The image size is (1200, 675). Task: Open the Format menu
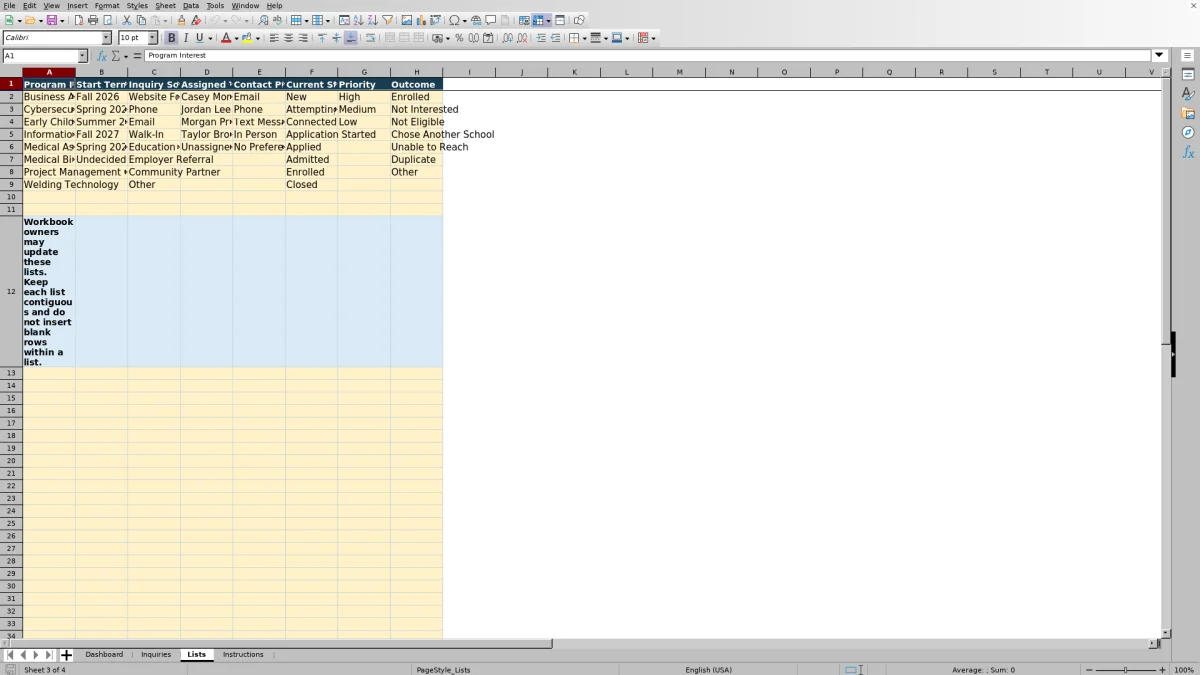point(107,5)
